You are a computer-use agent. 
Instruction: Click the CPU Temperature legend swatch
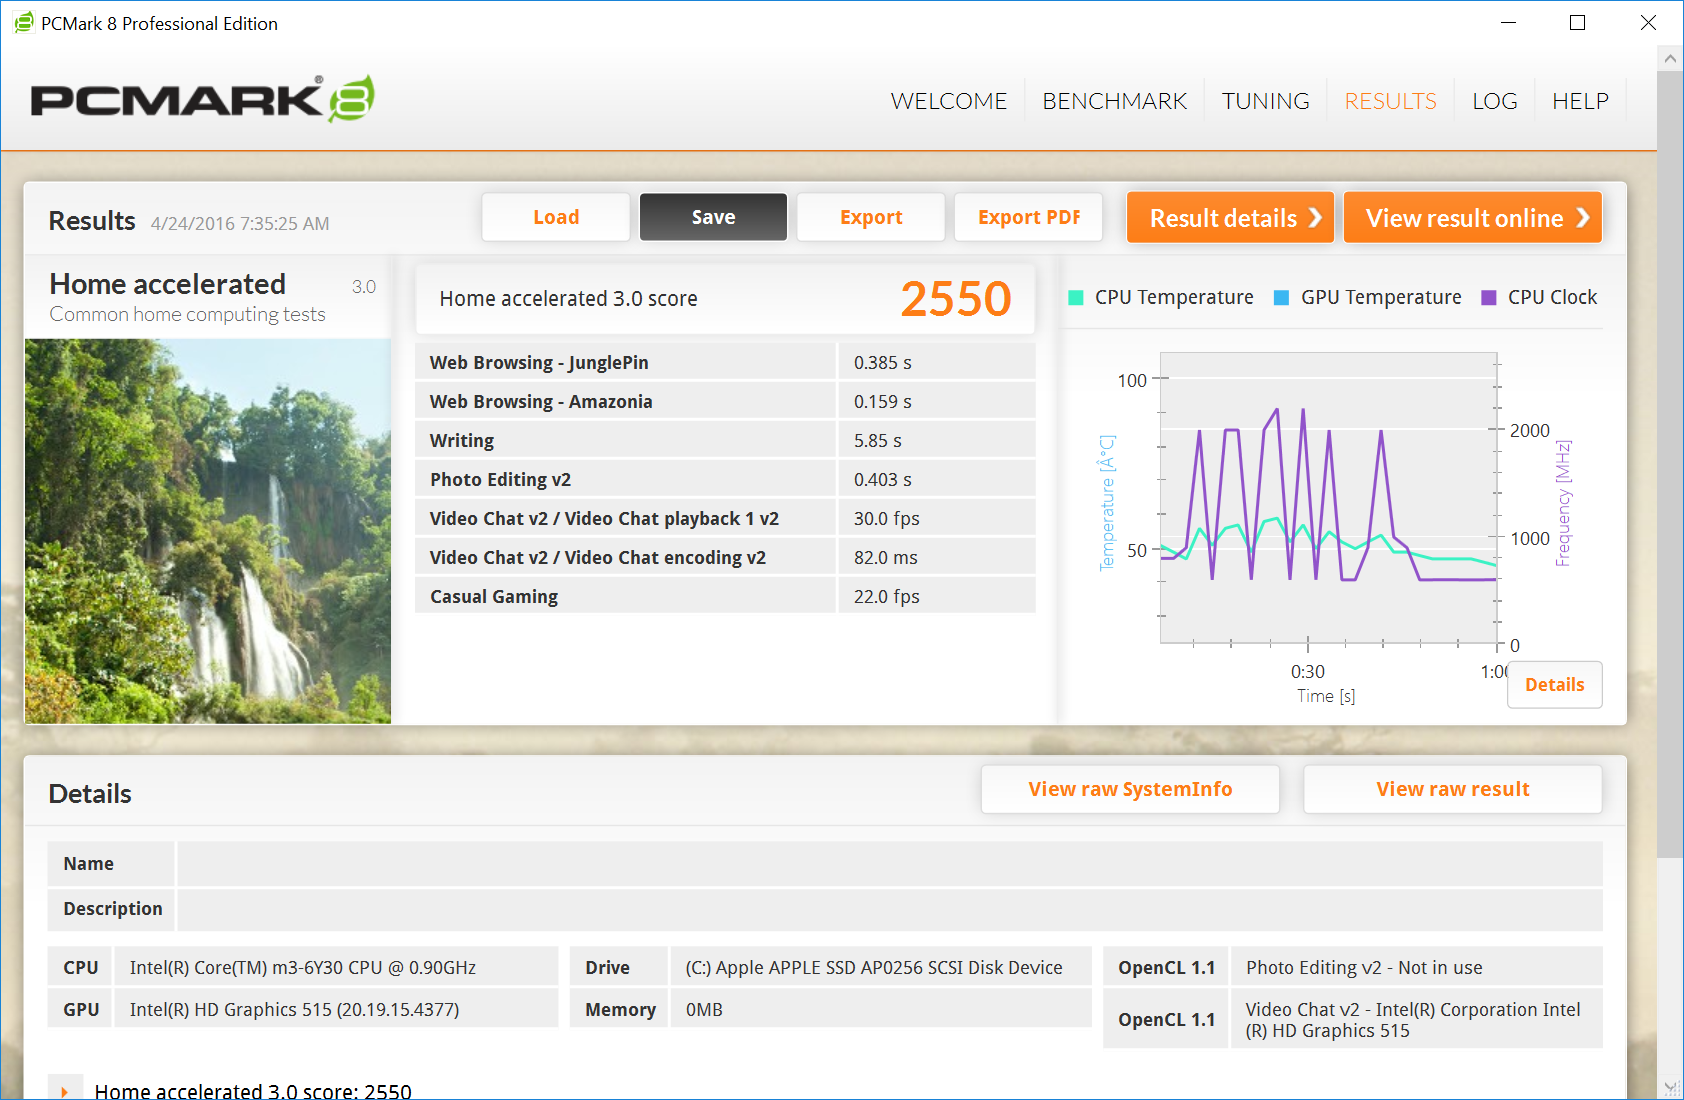pyautogui.click(x=1076, y=297)
